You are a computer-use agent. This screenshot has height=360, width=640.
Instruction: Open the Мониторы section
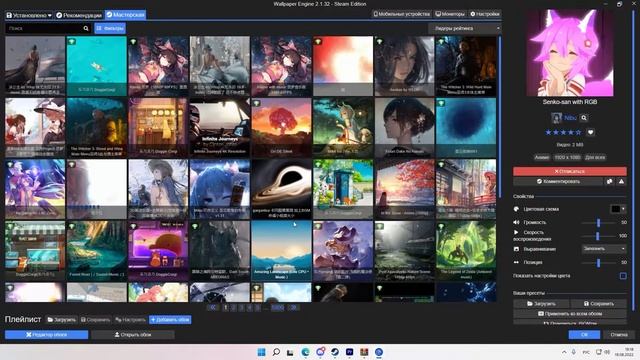[x=450, y=14]
